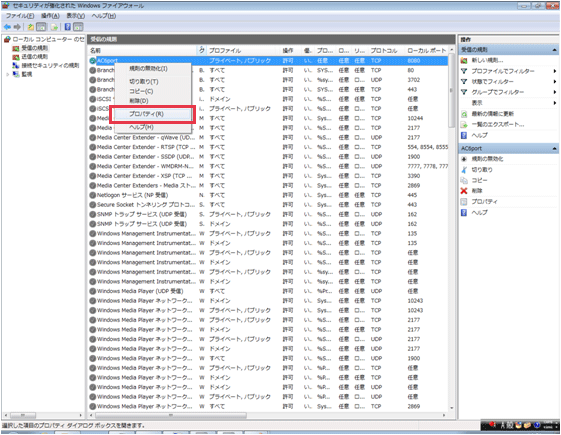Open the プロファイルでフィルター submenu arrow
Screen dimensions: 561x435
click(555, 71)
